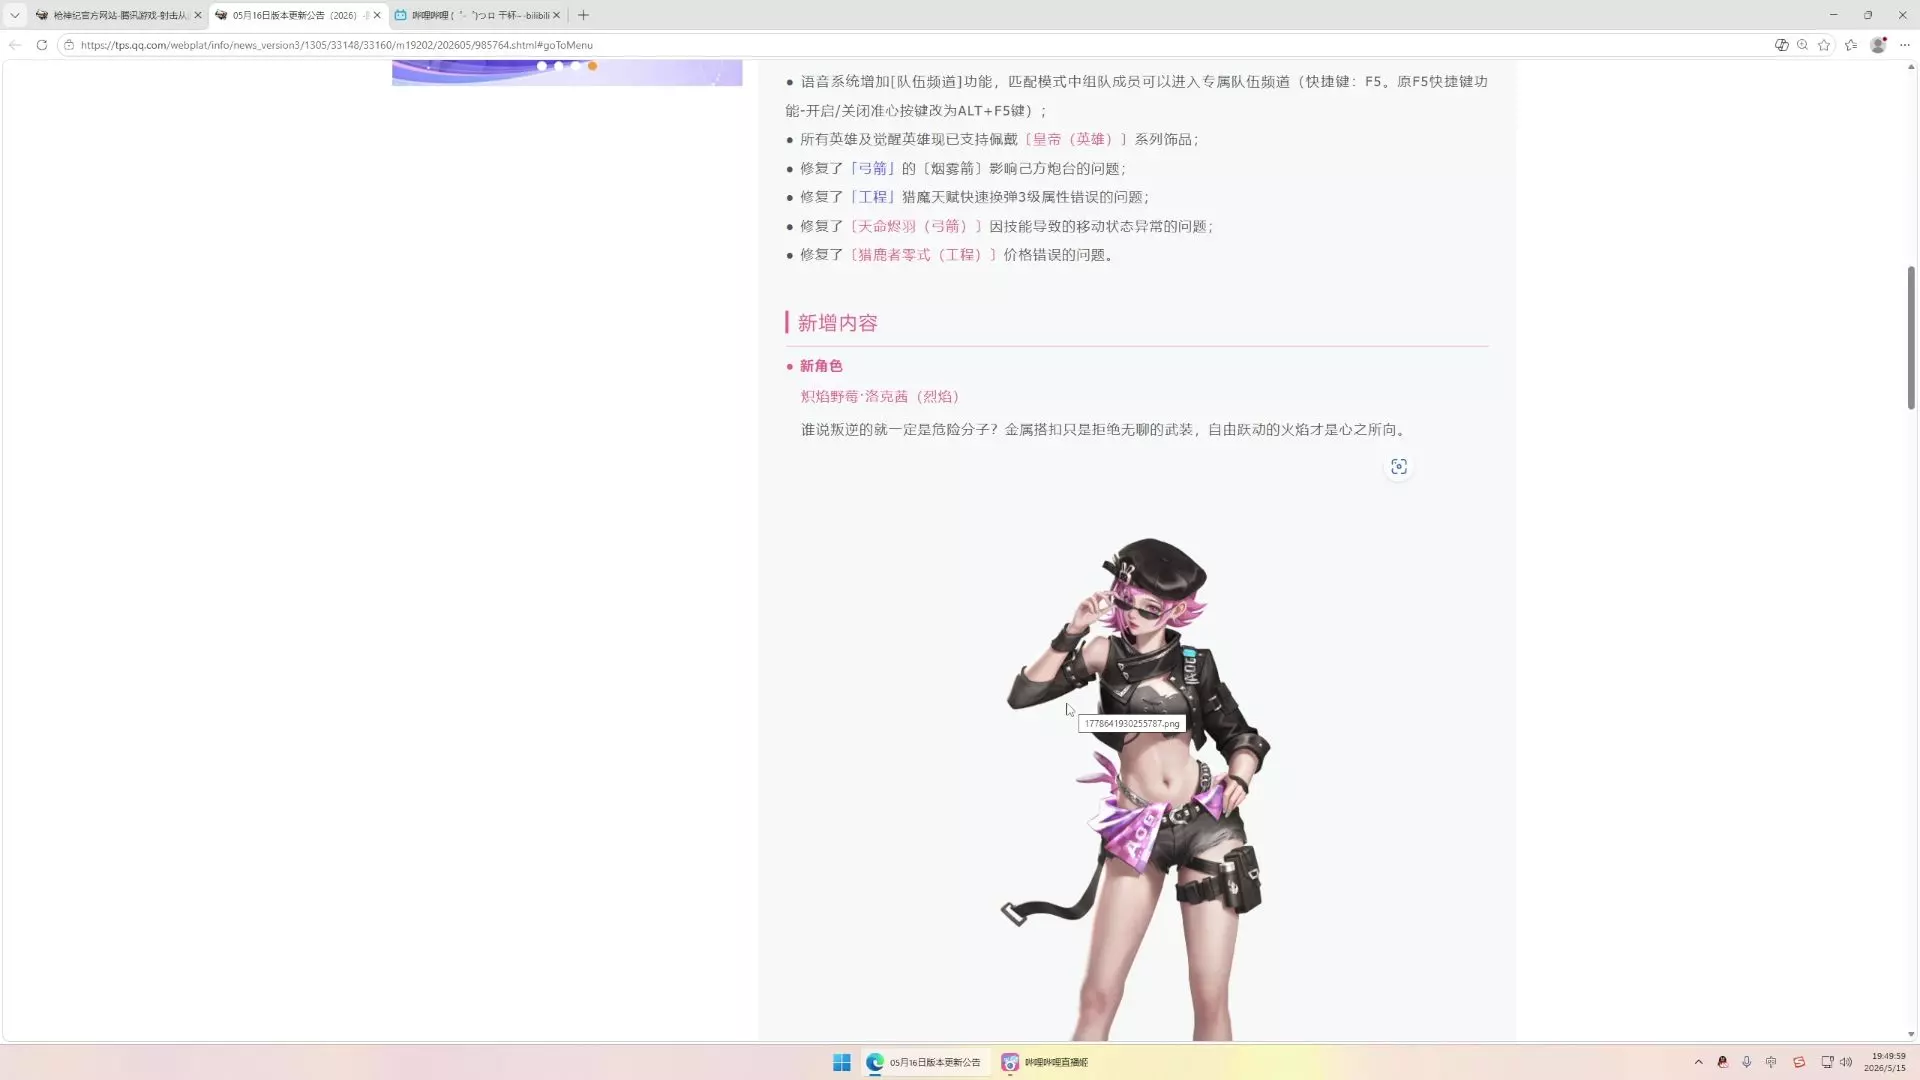Screen dimensions: 1920x1080
Task: Open the 工程 link about 猎魔天赋
Action: click(x=872, y=197)
